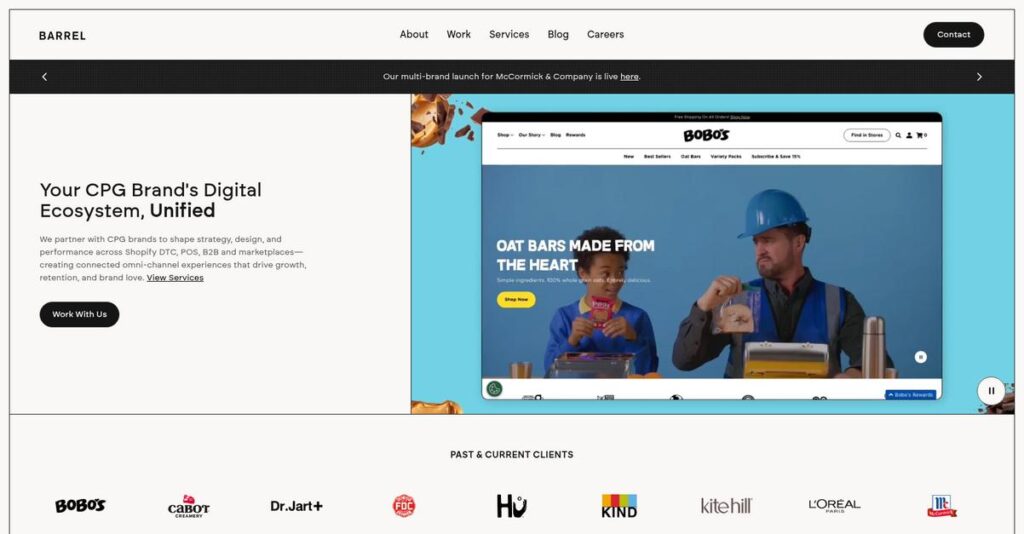Click the Bobo's logo in preview header
Screen dimensions: 1024x534
(x=706, y=136)
